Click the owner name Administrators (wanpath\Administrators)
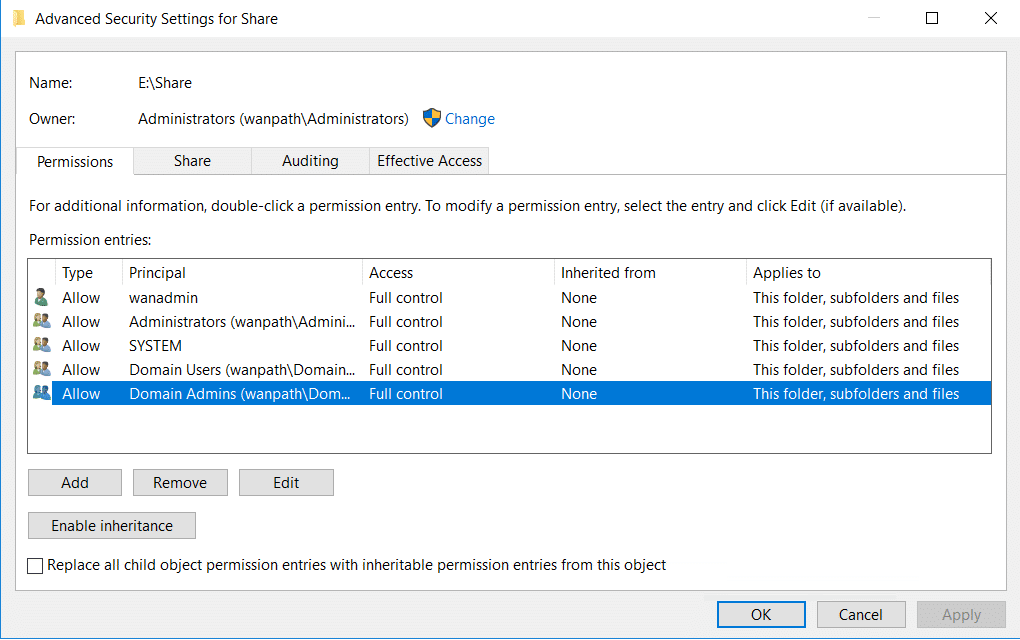 tap(273, 119)
